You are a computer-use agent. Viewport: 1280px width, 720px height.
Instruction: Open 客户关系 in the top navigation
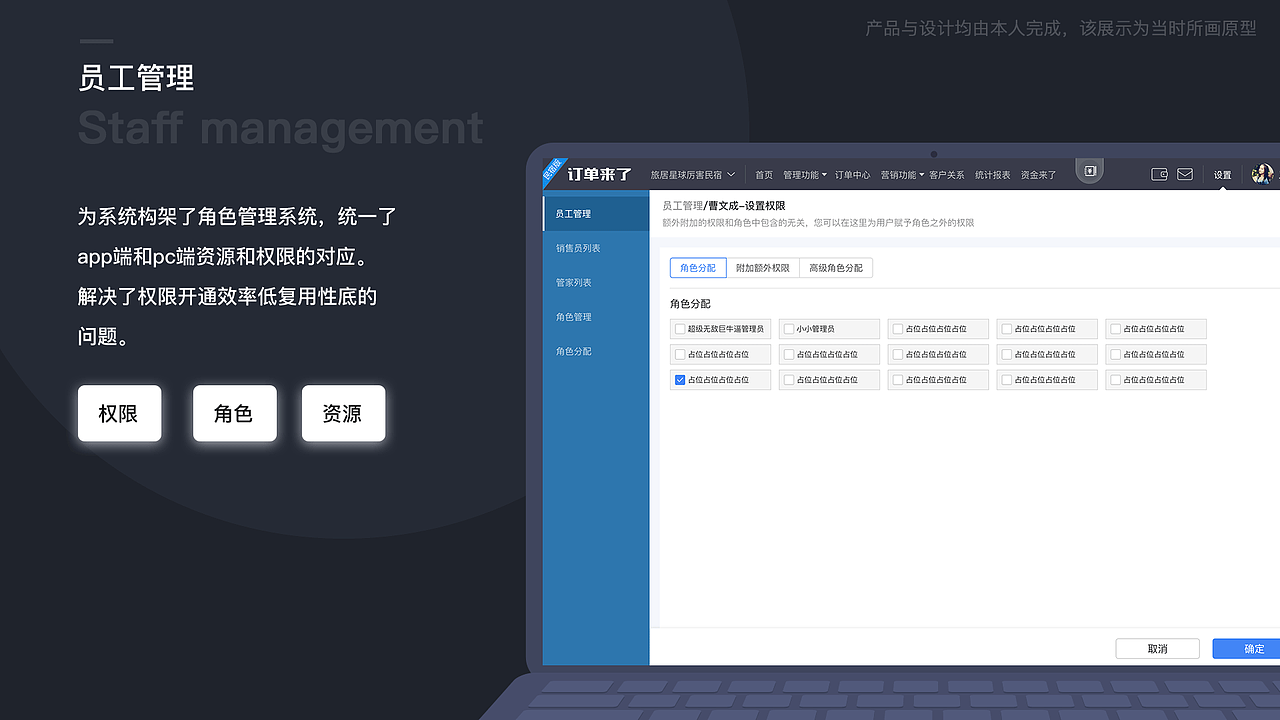947,175
